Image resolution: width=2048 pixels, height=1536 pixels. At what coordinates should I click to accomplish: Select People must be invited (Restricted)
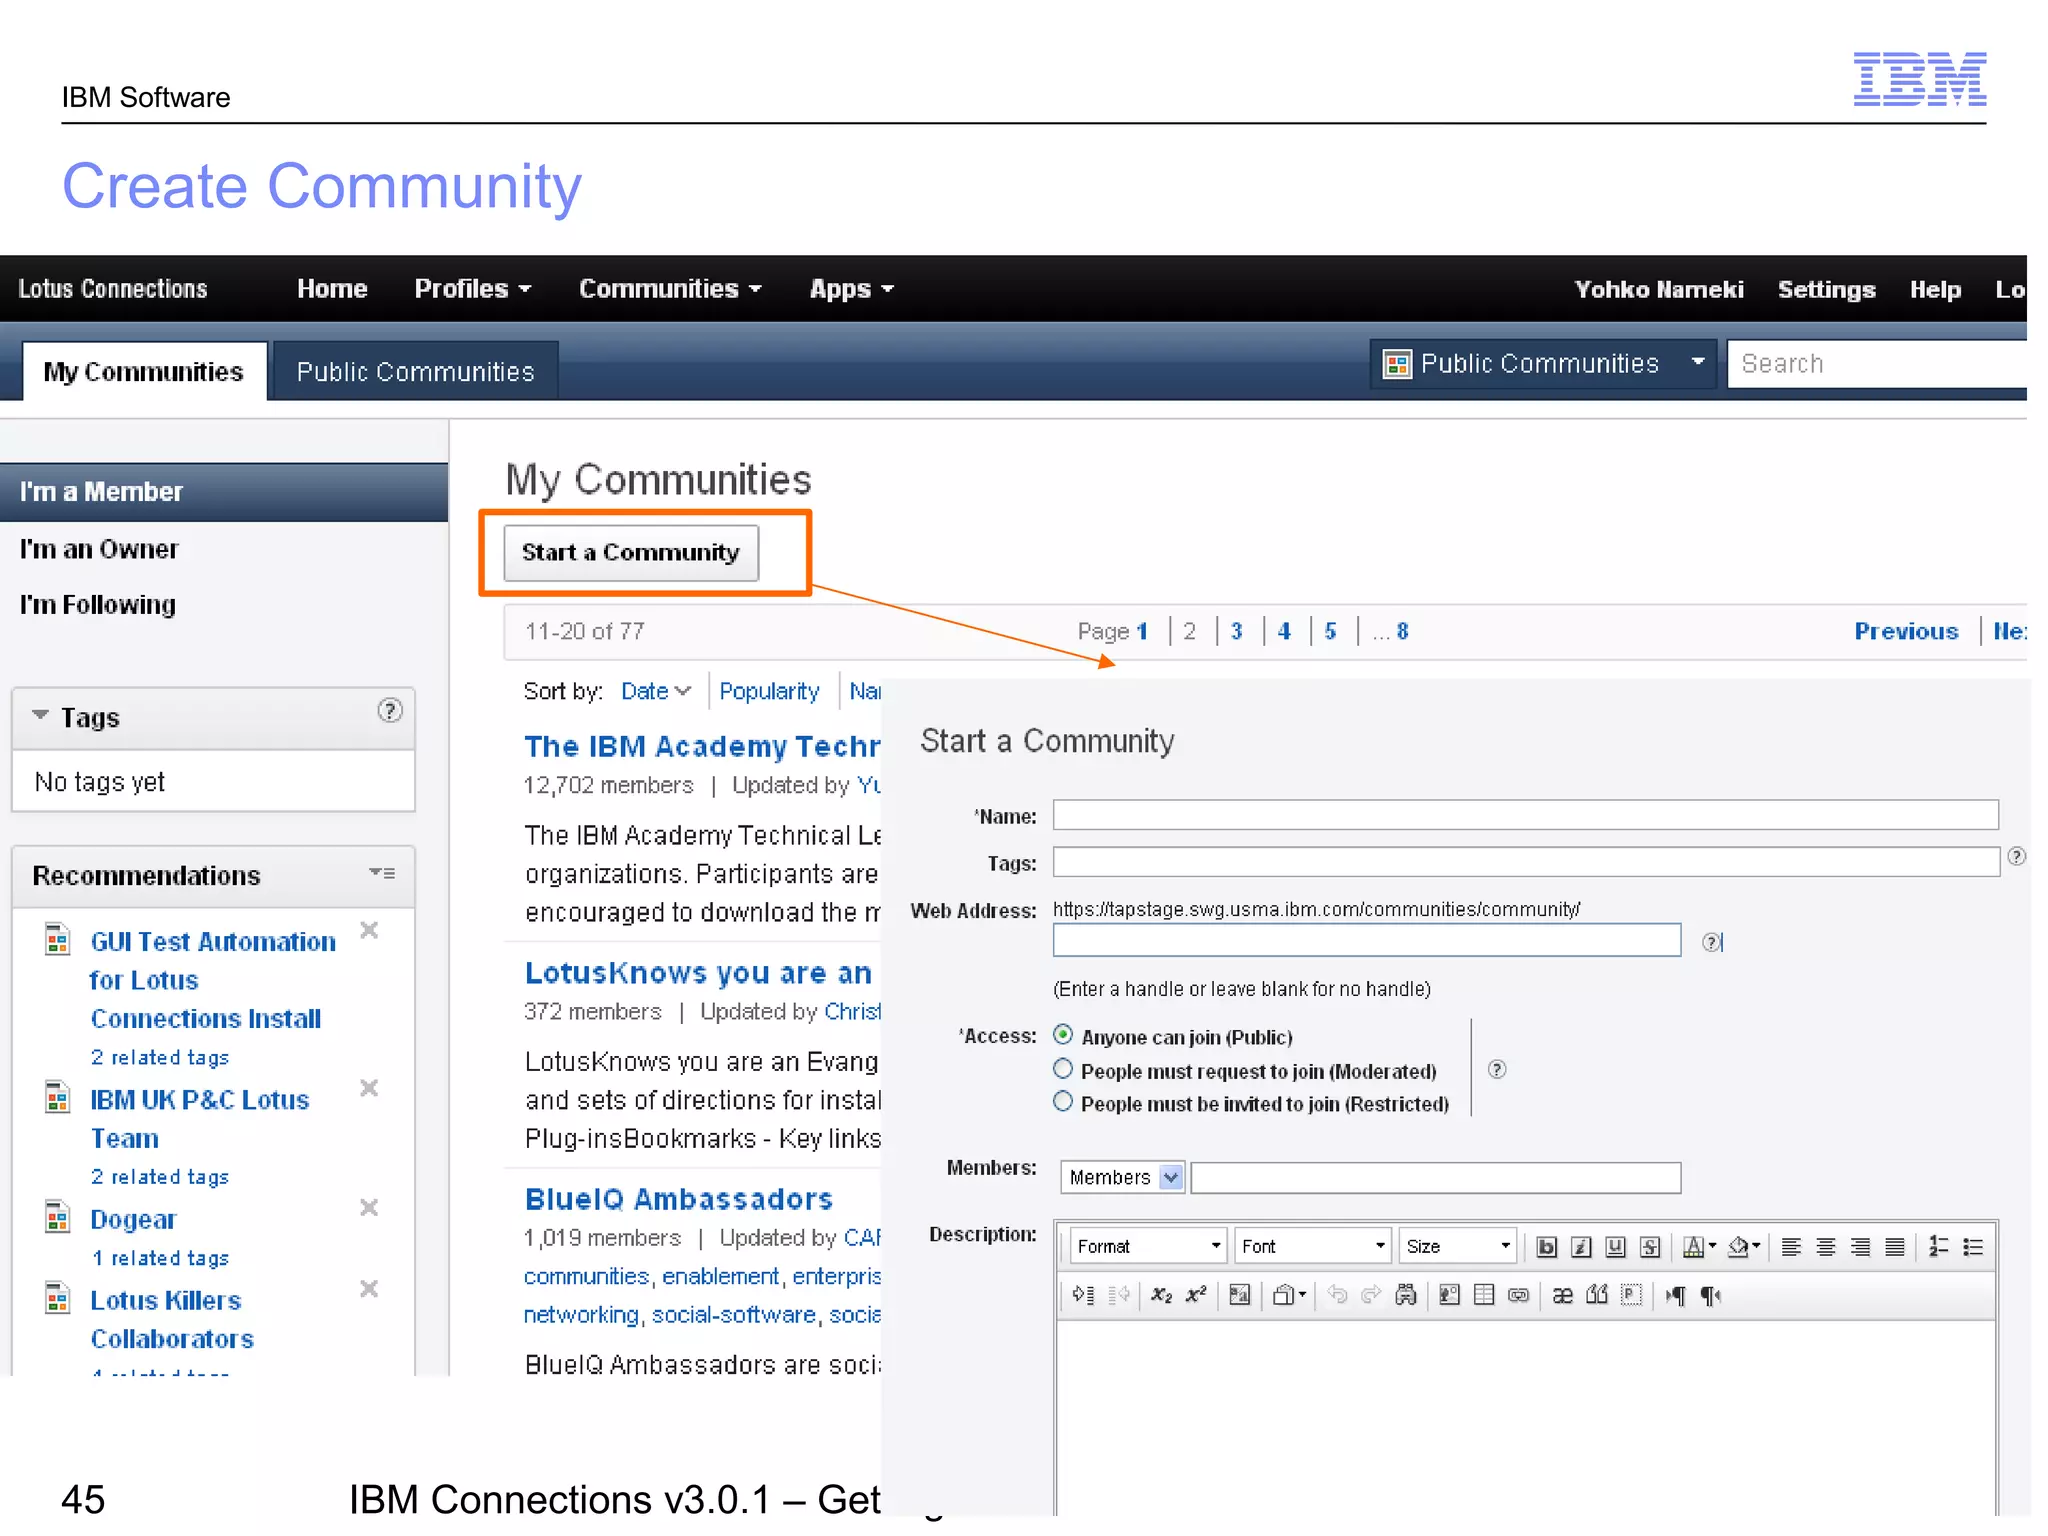pos(1063,1102)
